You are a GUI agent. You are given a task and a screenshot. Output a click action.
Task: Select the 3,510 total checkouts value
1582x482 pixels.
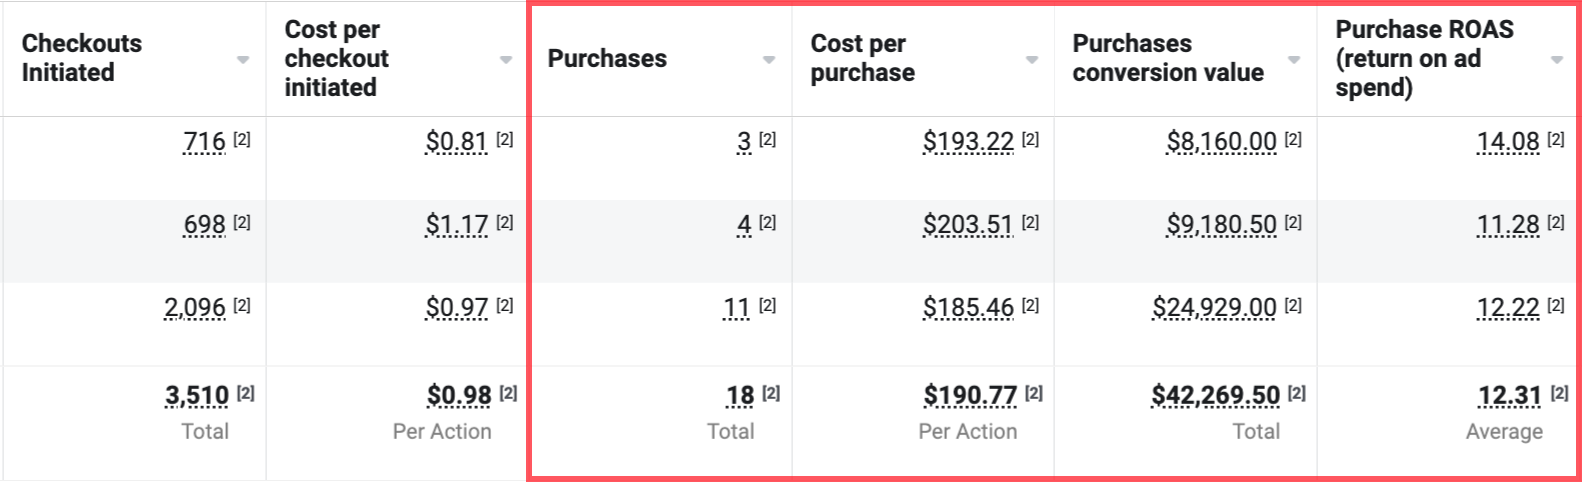click(197, 396)
